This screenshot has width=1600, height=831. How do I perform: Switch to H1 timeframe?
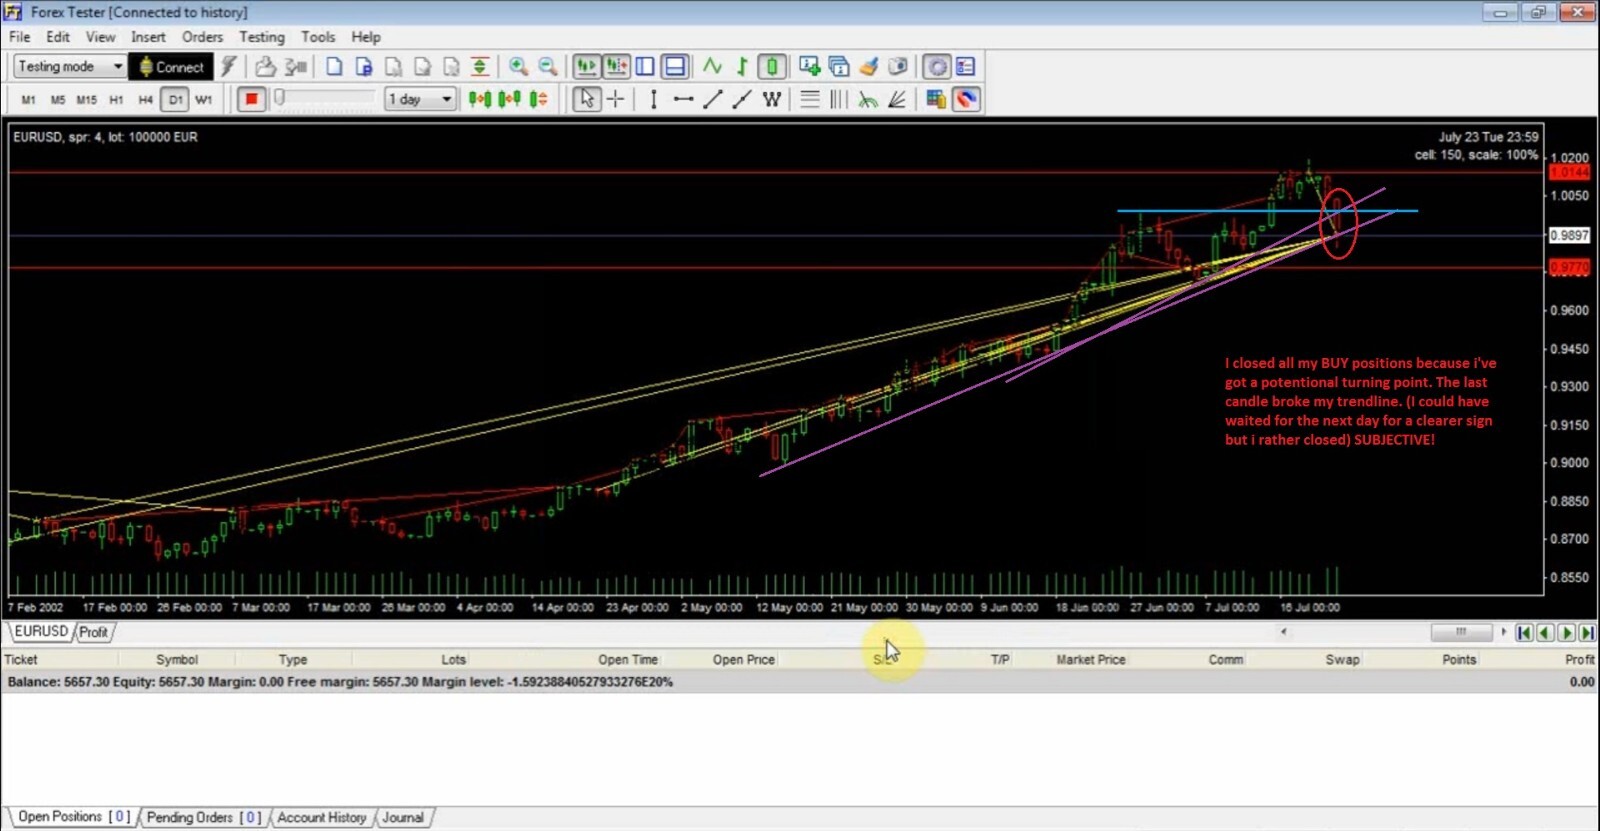tap(116, 99)
